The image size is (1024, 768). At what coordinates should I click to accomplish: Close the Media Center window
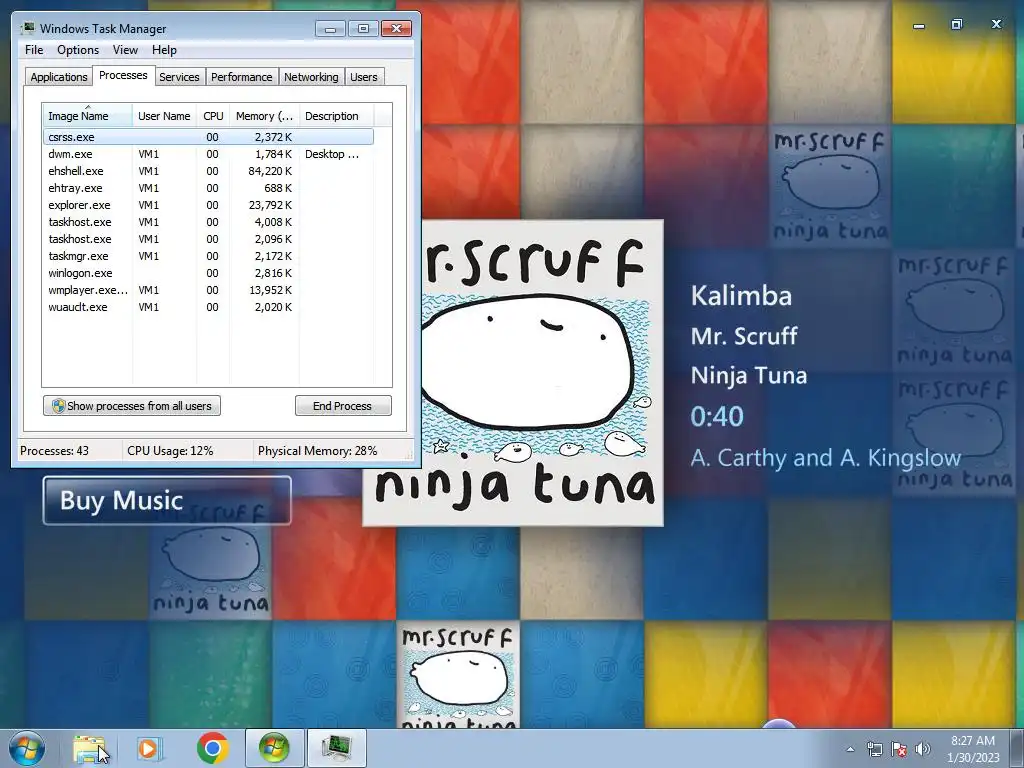coord(996,24)
